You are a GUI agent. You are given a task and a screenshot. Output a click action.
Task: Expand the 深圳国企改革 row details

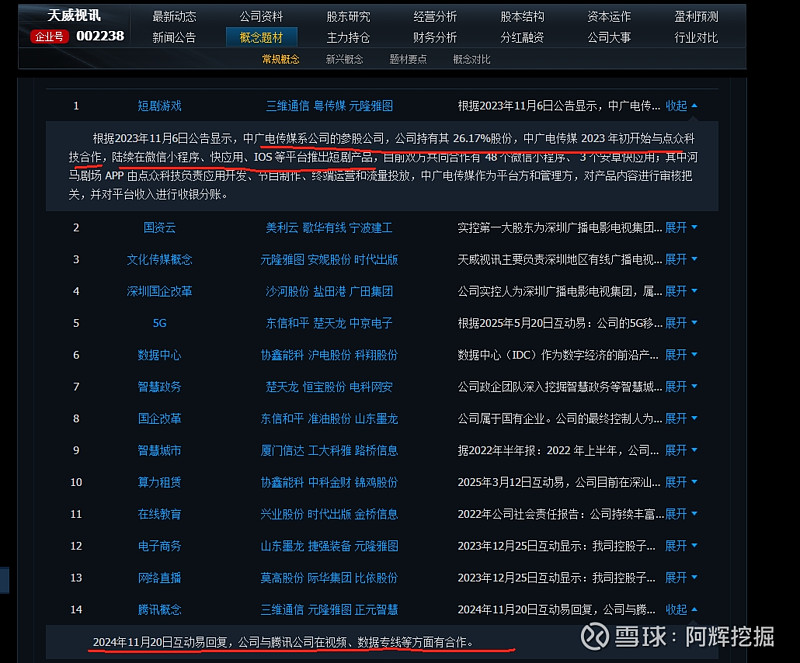(x=681, y=291)
